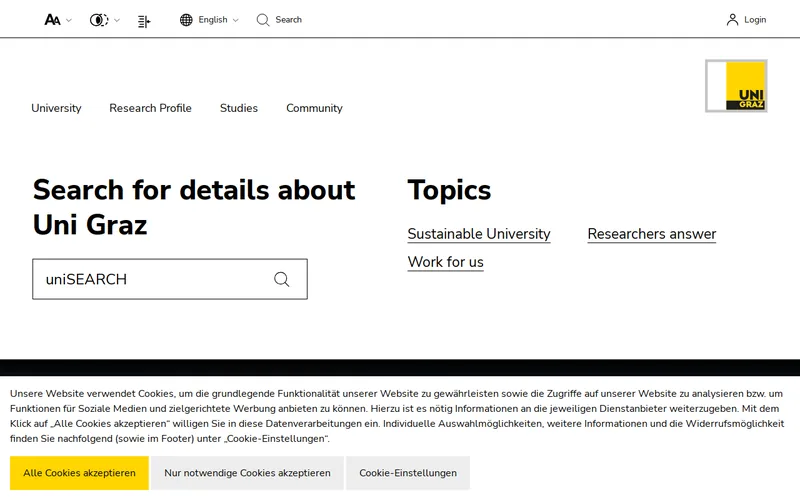The image size is (800, 500).
Task: Open the Search link in the header
Action: [288, 20]
